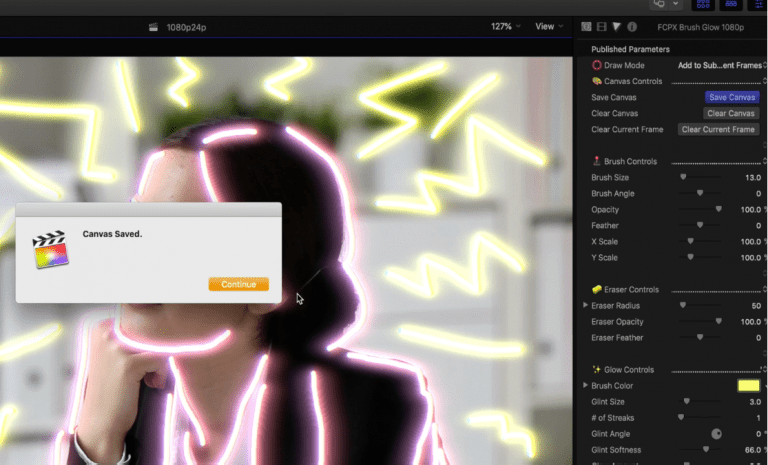Click the X Scale value 100.0
The image size is (768, 465).
tap(751, 242)
